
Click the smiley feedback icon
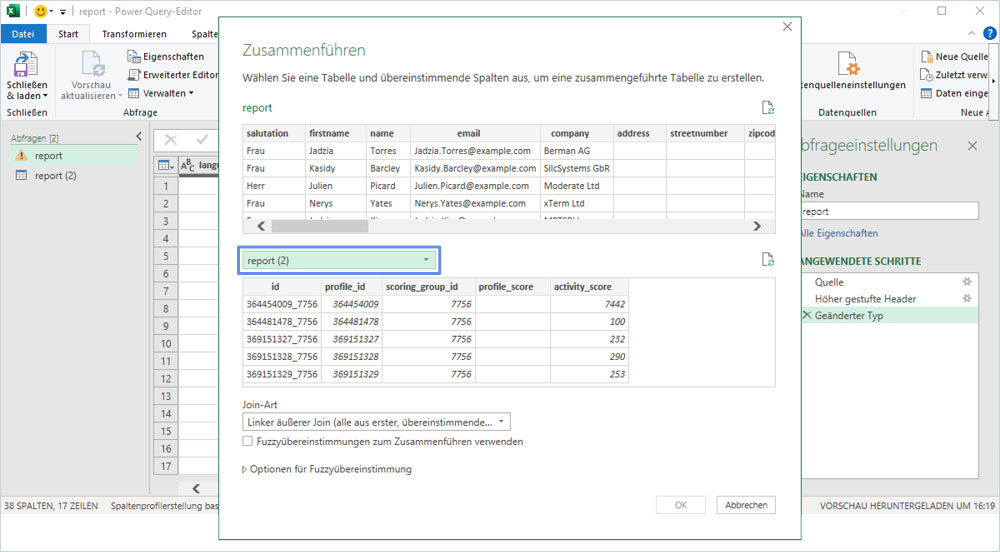tap(41, 11)
